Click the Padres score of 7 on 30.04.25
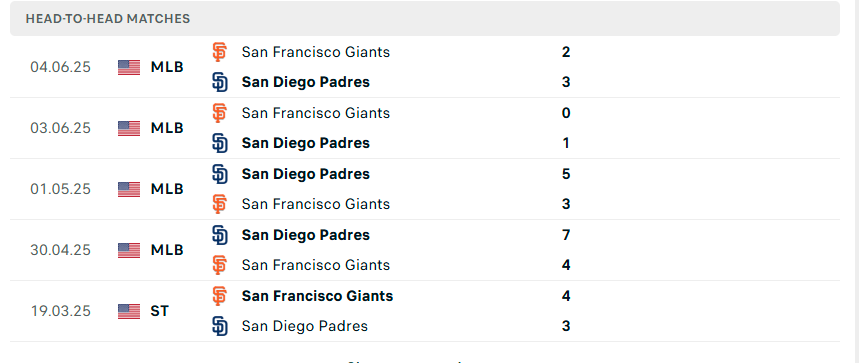Viewport: 859px width, 363px height. tap(566, 235)
